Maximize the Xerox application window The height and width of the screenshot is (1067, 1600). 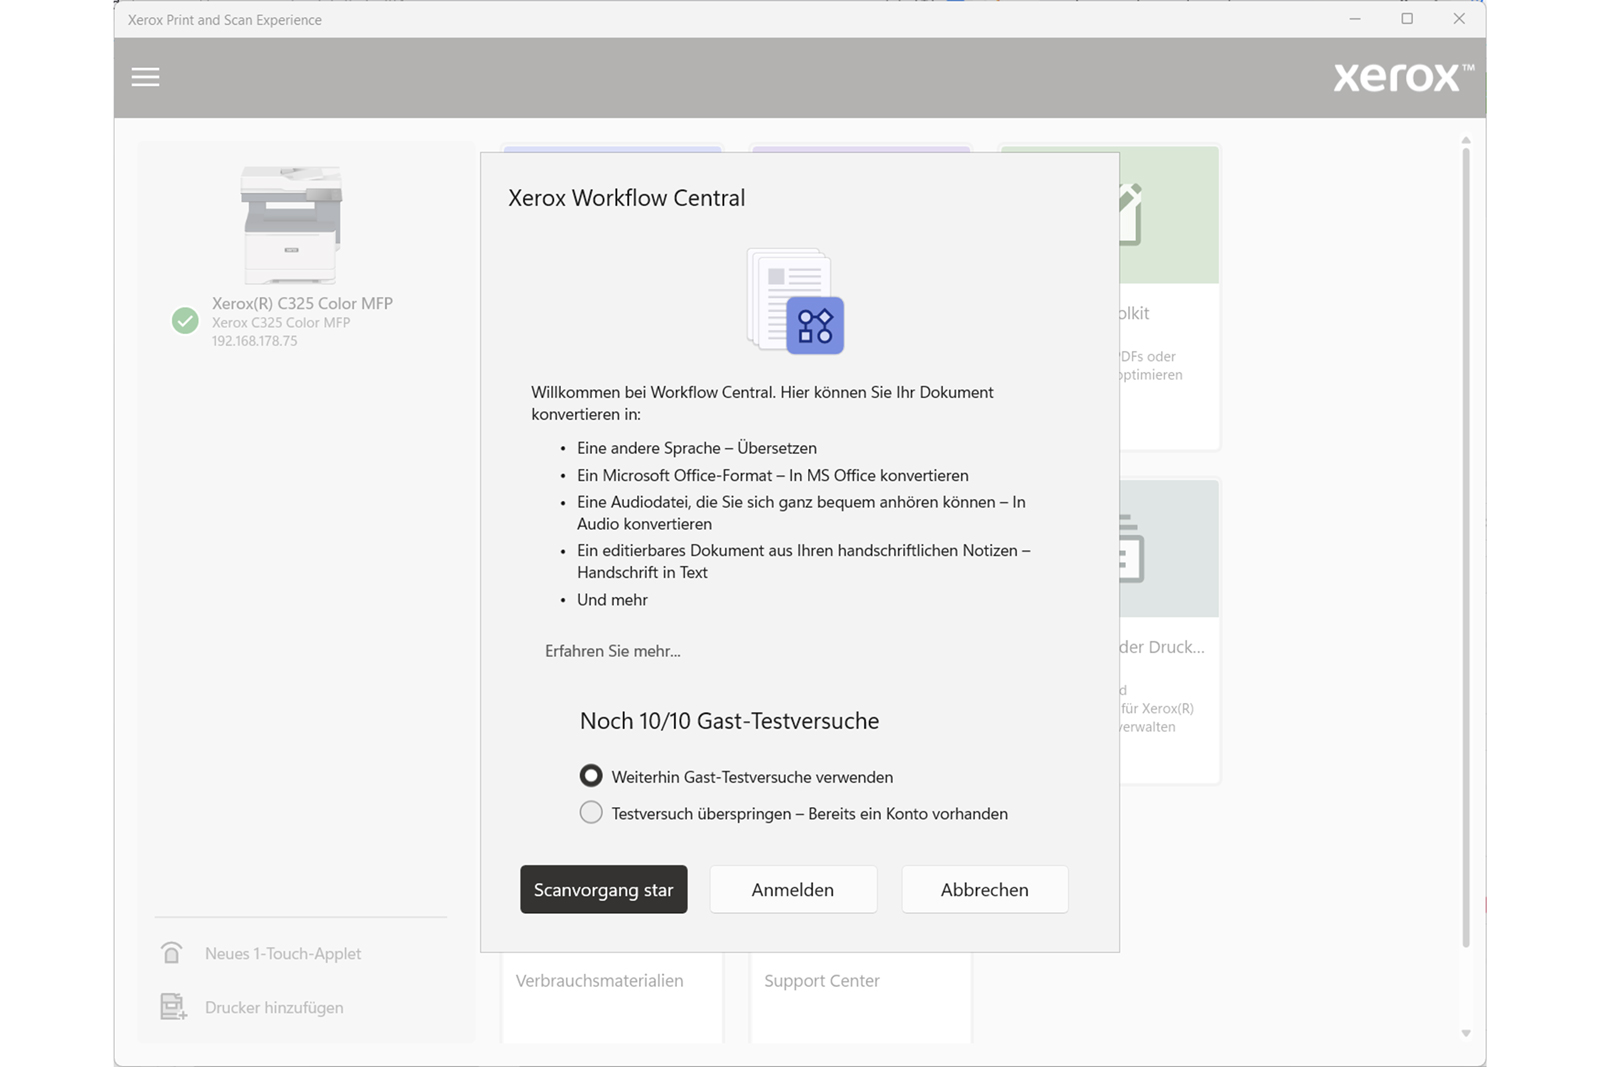(1407, 19)
